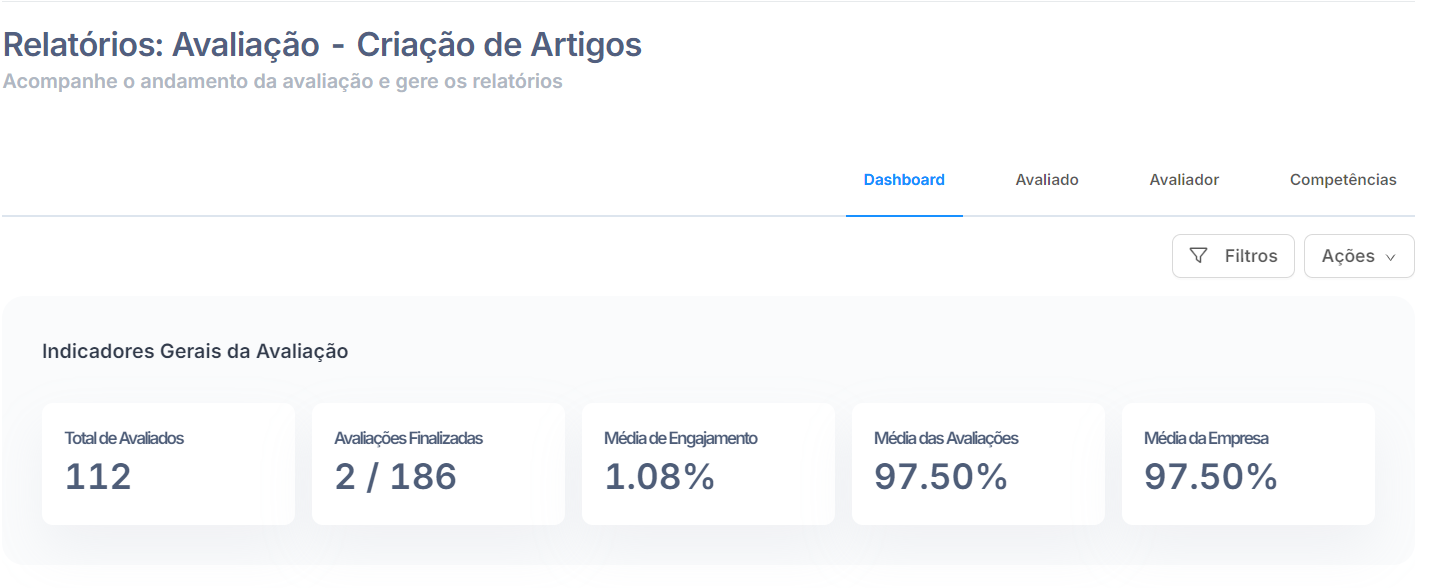Select the Total de Avaliados label
This screenshot has height=588, width=1434.
124,438
